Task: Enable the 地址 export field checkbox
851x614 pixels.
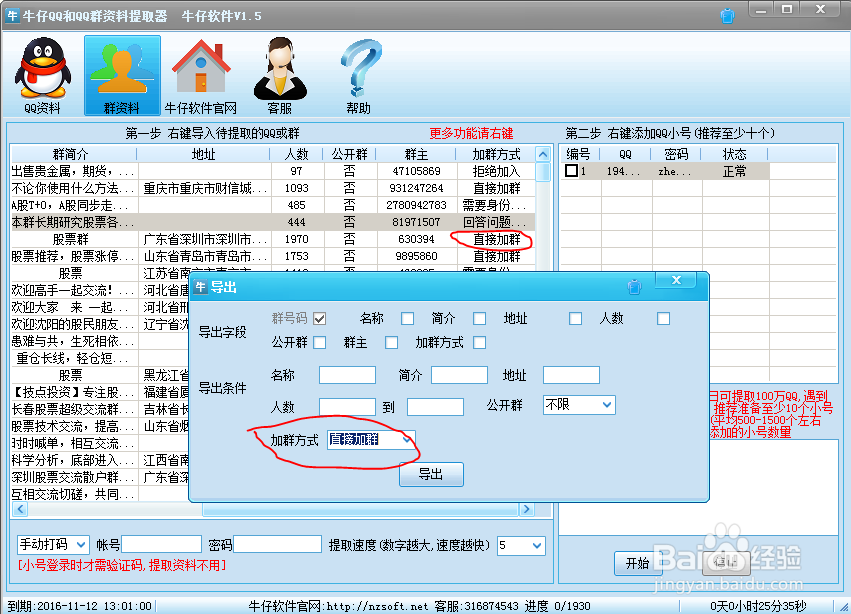Action: (575, 319)
